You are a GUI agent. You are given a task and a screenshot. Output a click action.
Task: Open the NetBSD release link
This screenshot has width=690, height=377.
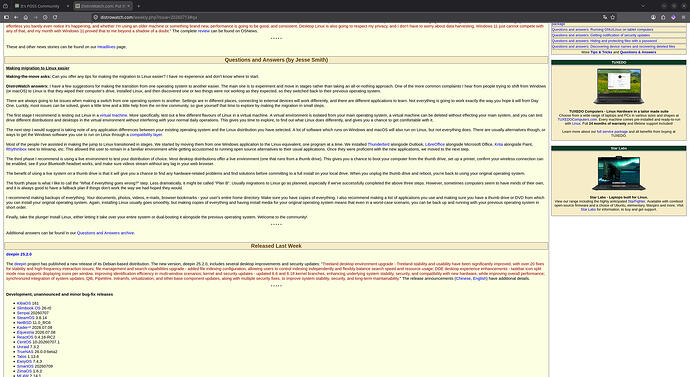(24, 322)
